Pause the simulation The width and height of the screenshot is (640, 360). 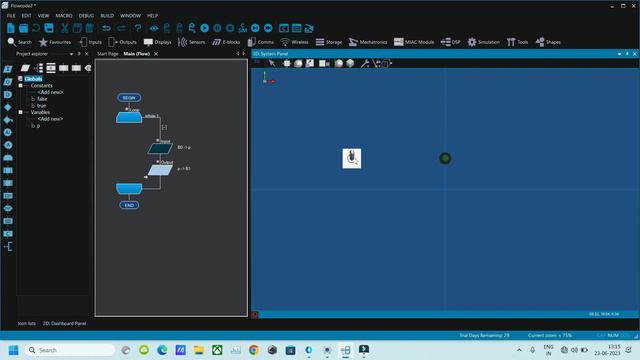pyautogui.click(x=218, y=28)
